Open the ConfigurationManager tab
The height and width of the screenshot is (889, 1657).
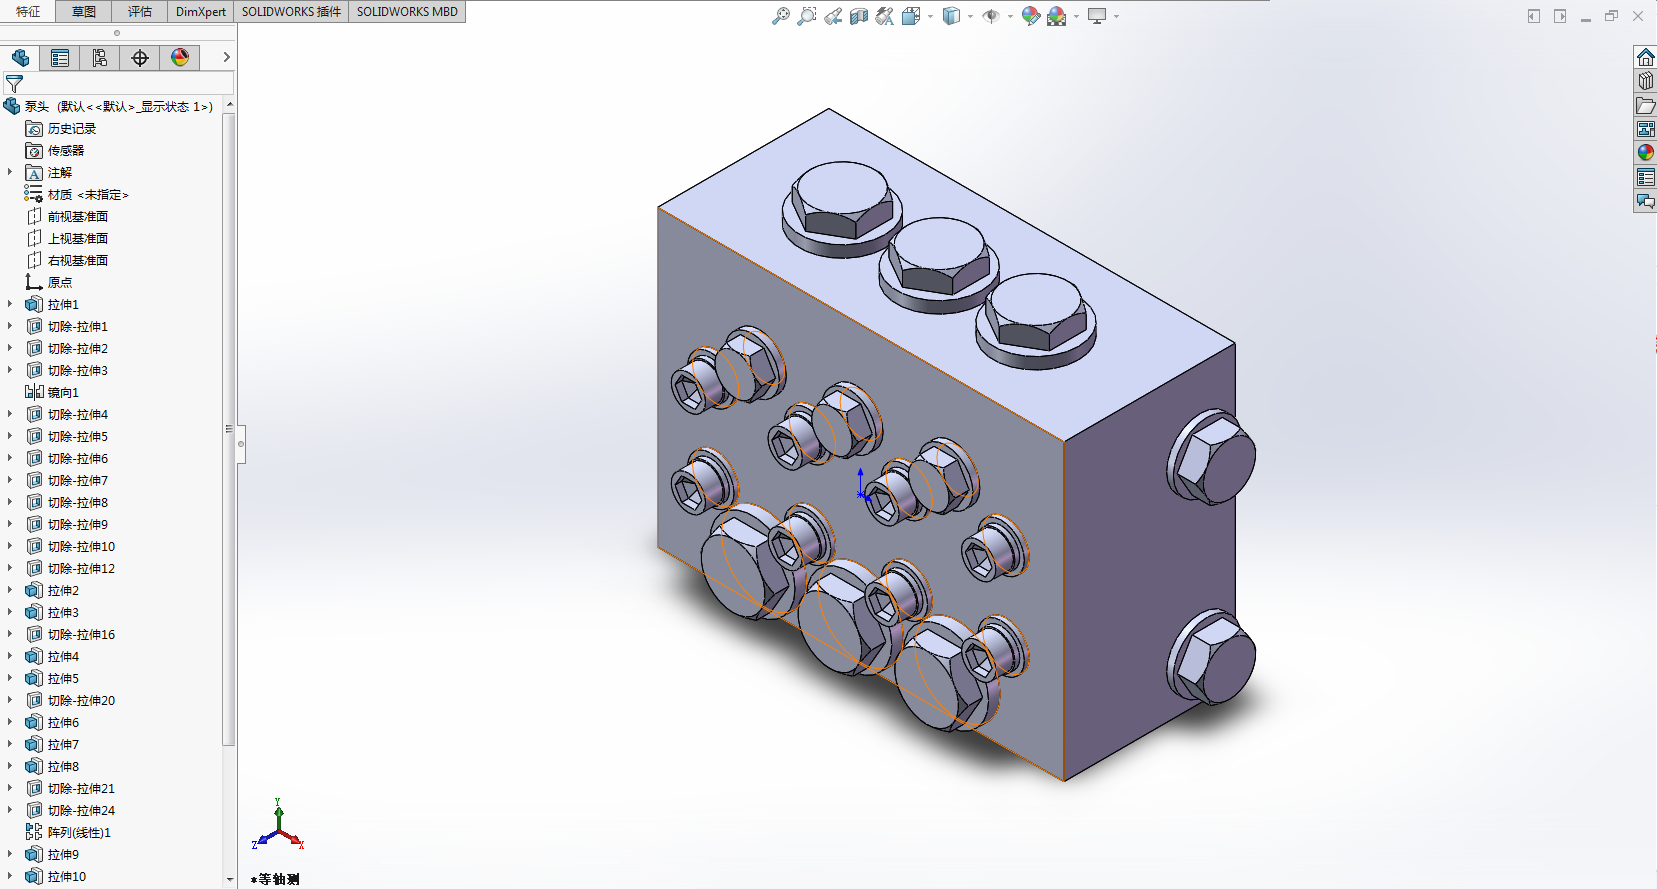coord(100,58)
